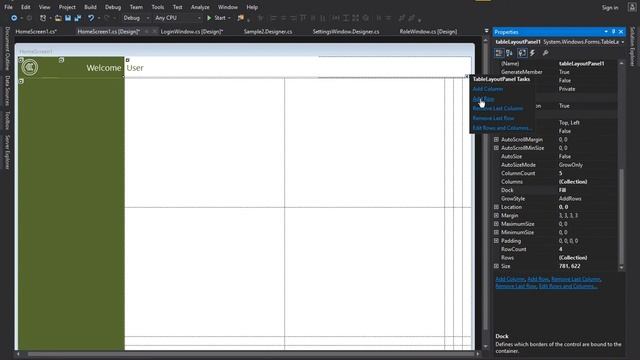Select Alphabetical sort in Properties panel
The image size is (640, 360).
pos(509,53)
